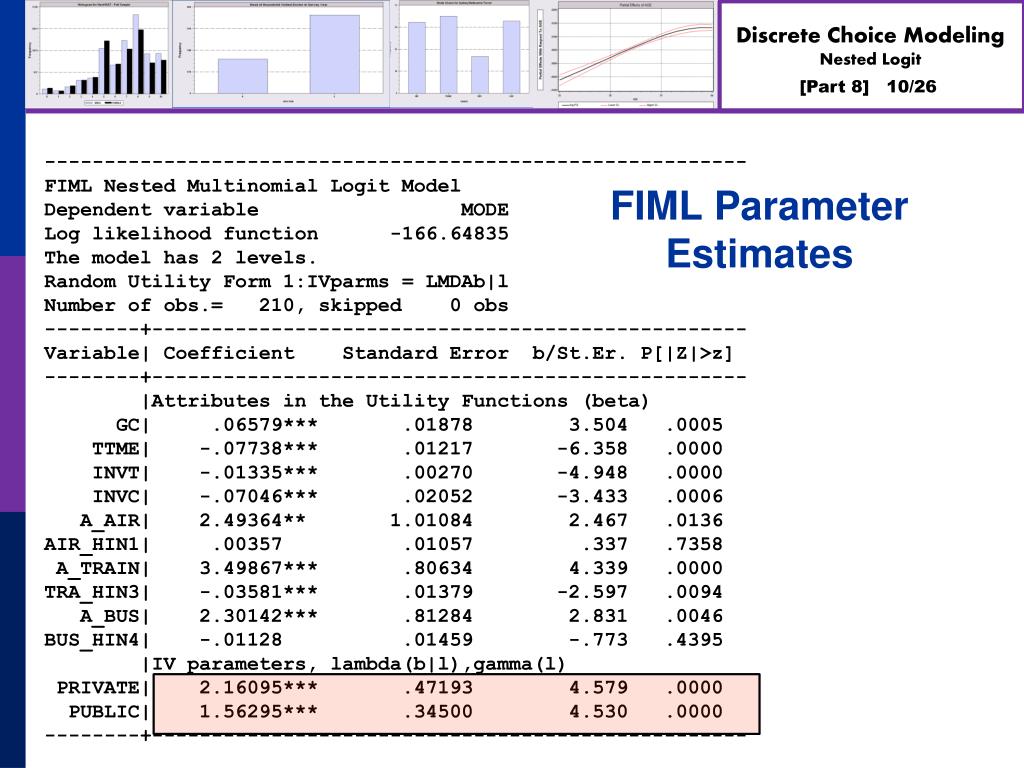The image size is (1024, 768).
Task: Click 'FIML Nested Multinomial Logit Model' line
Action: [x=252, y=186]
